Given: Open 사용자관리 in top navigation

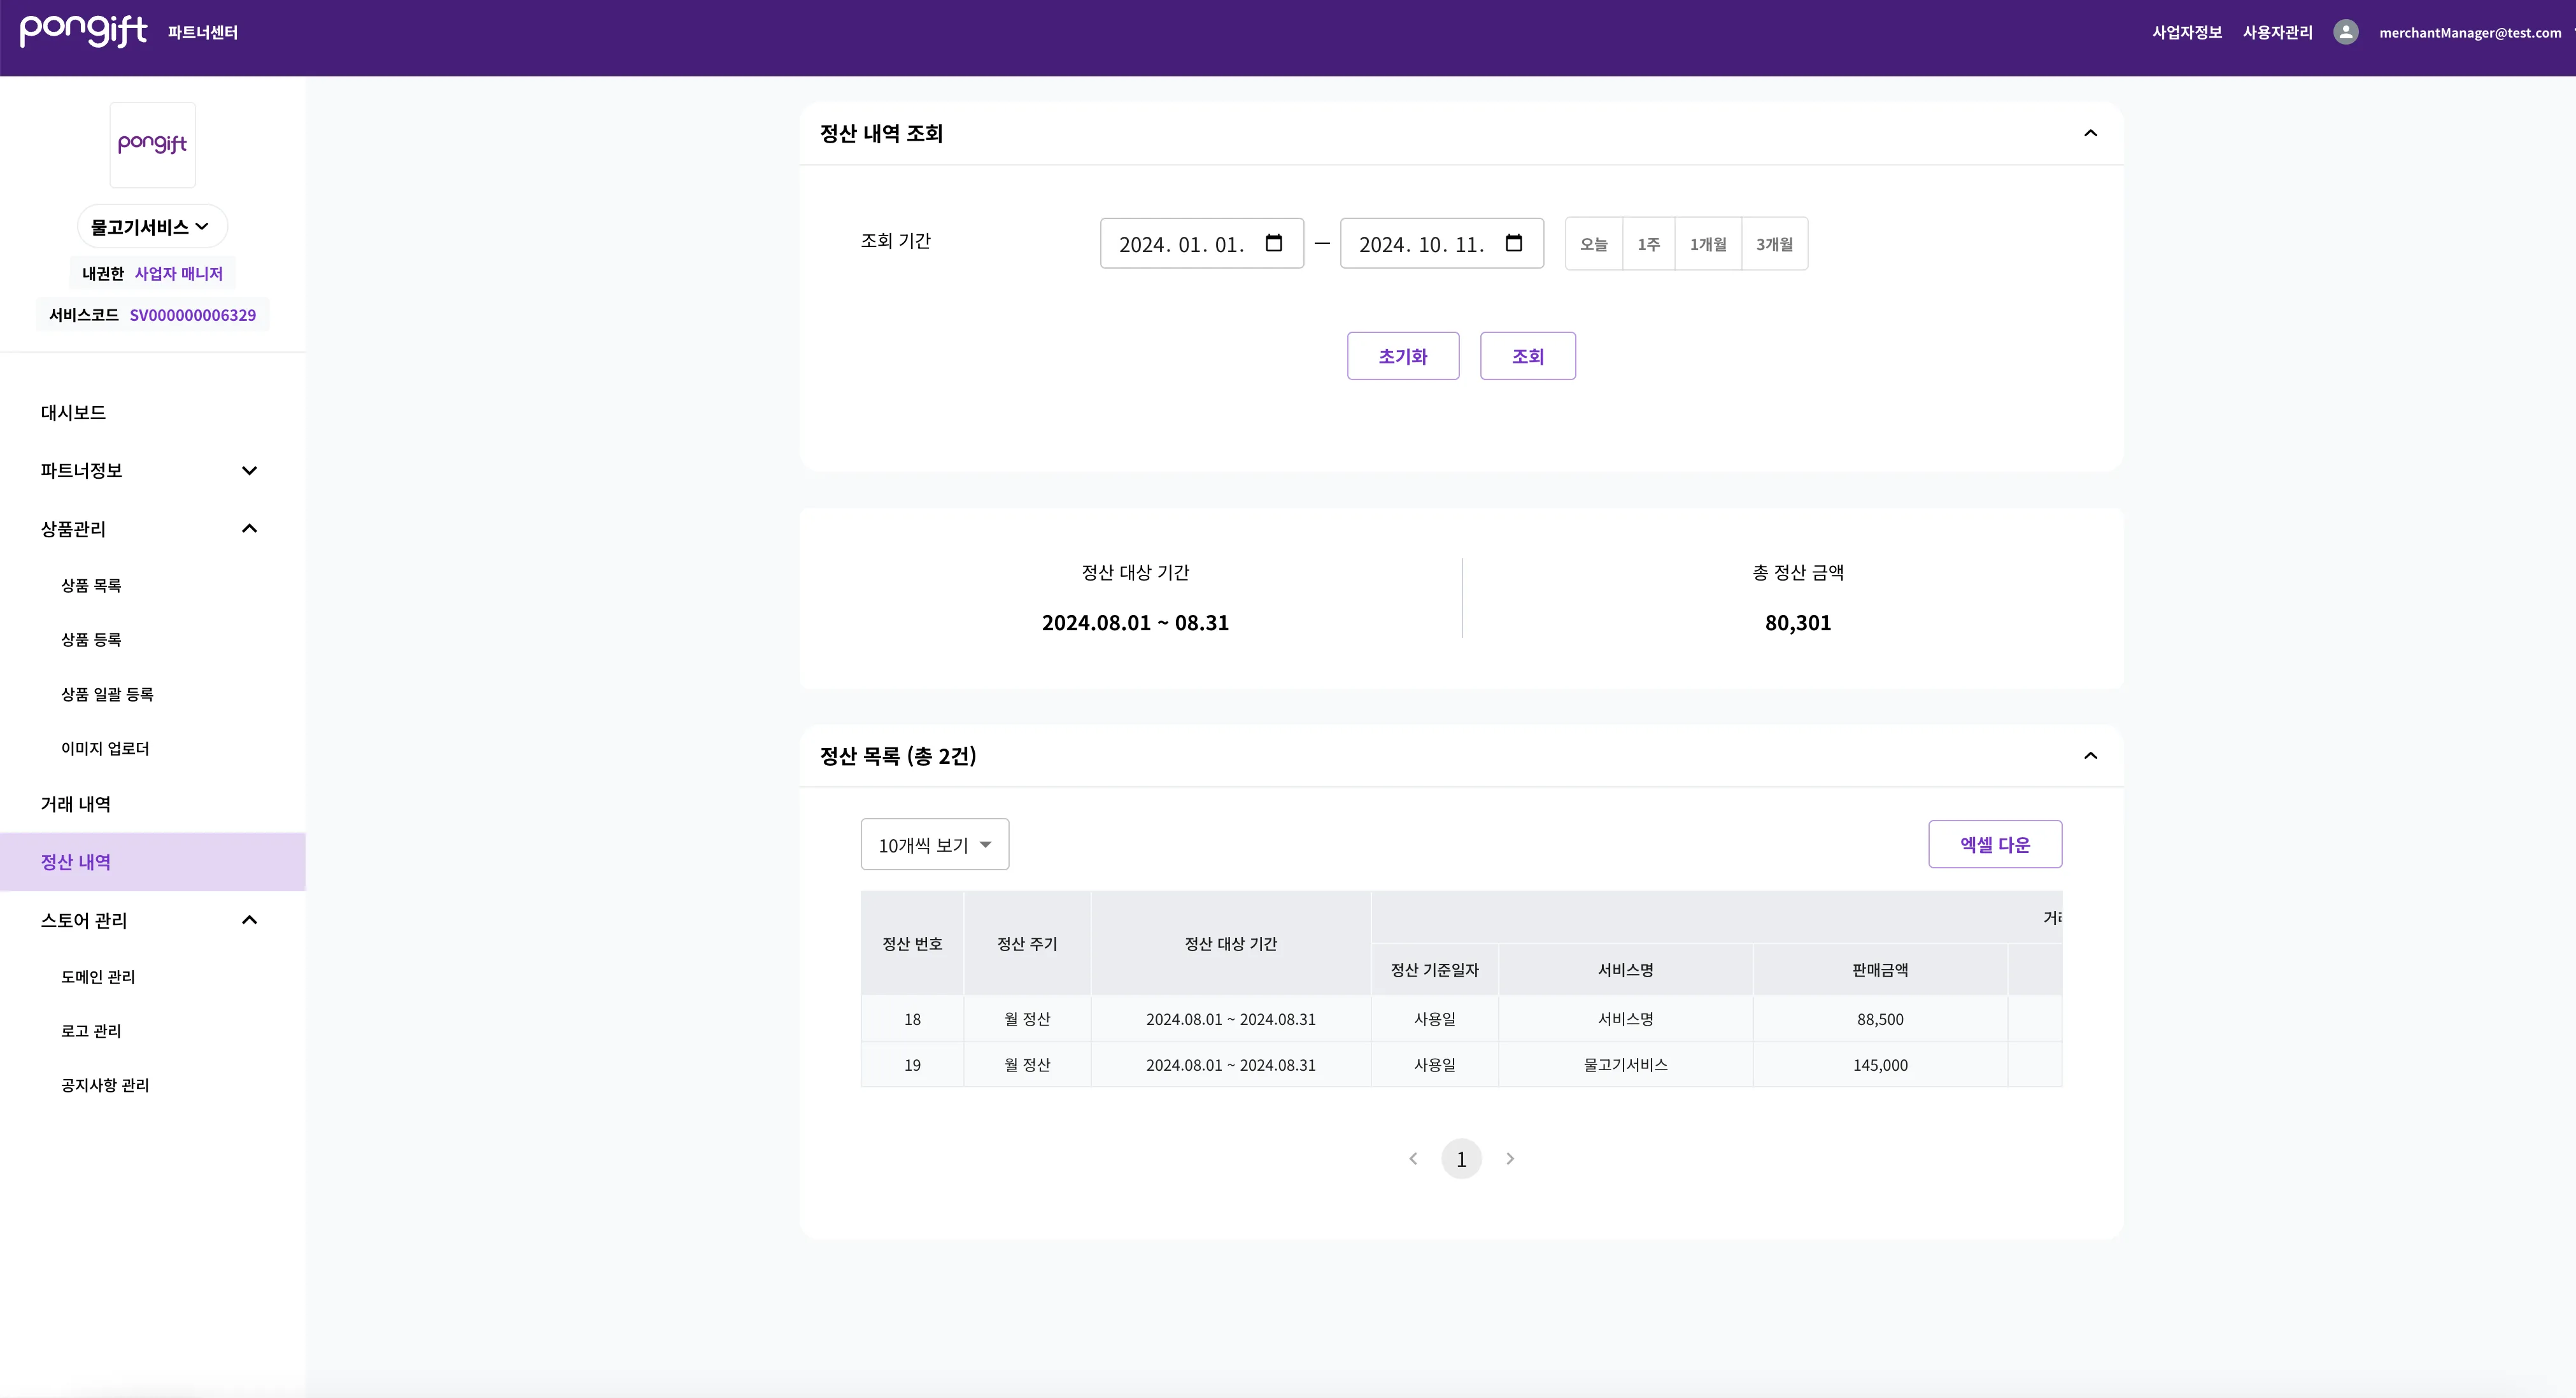Looking at the screenshot, I should click(x=2277, y=32).
